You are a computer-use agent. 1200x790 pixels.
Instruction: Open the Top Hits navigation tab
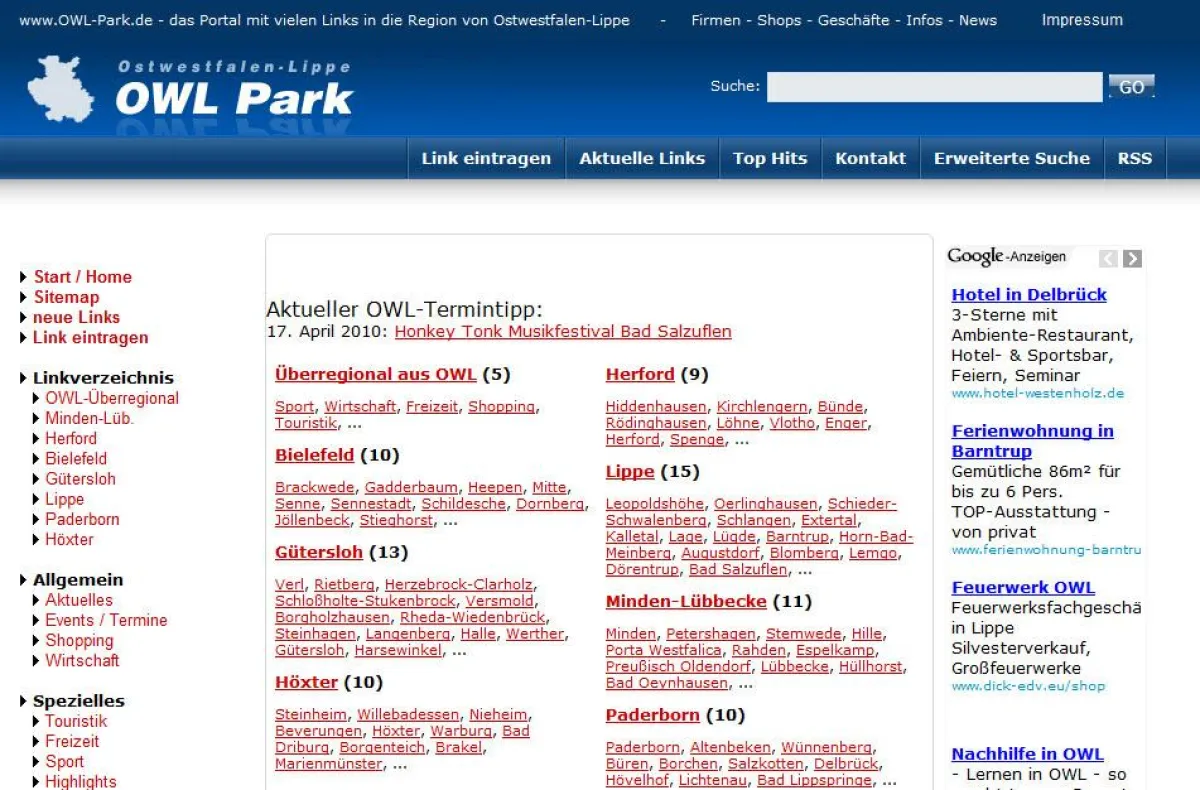tap(769, 158)
